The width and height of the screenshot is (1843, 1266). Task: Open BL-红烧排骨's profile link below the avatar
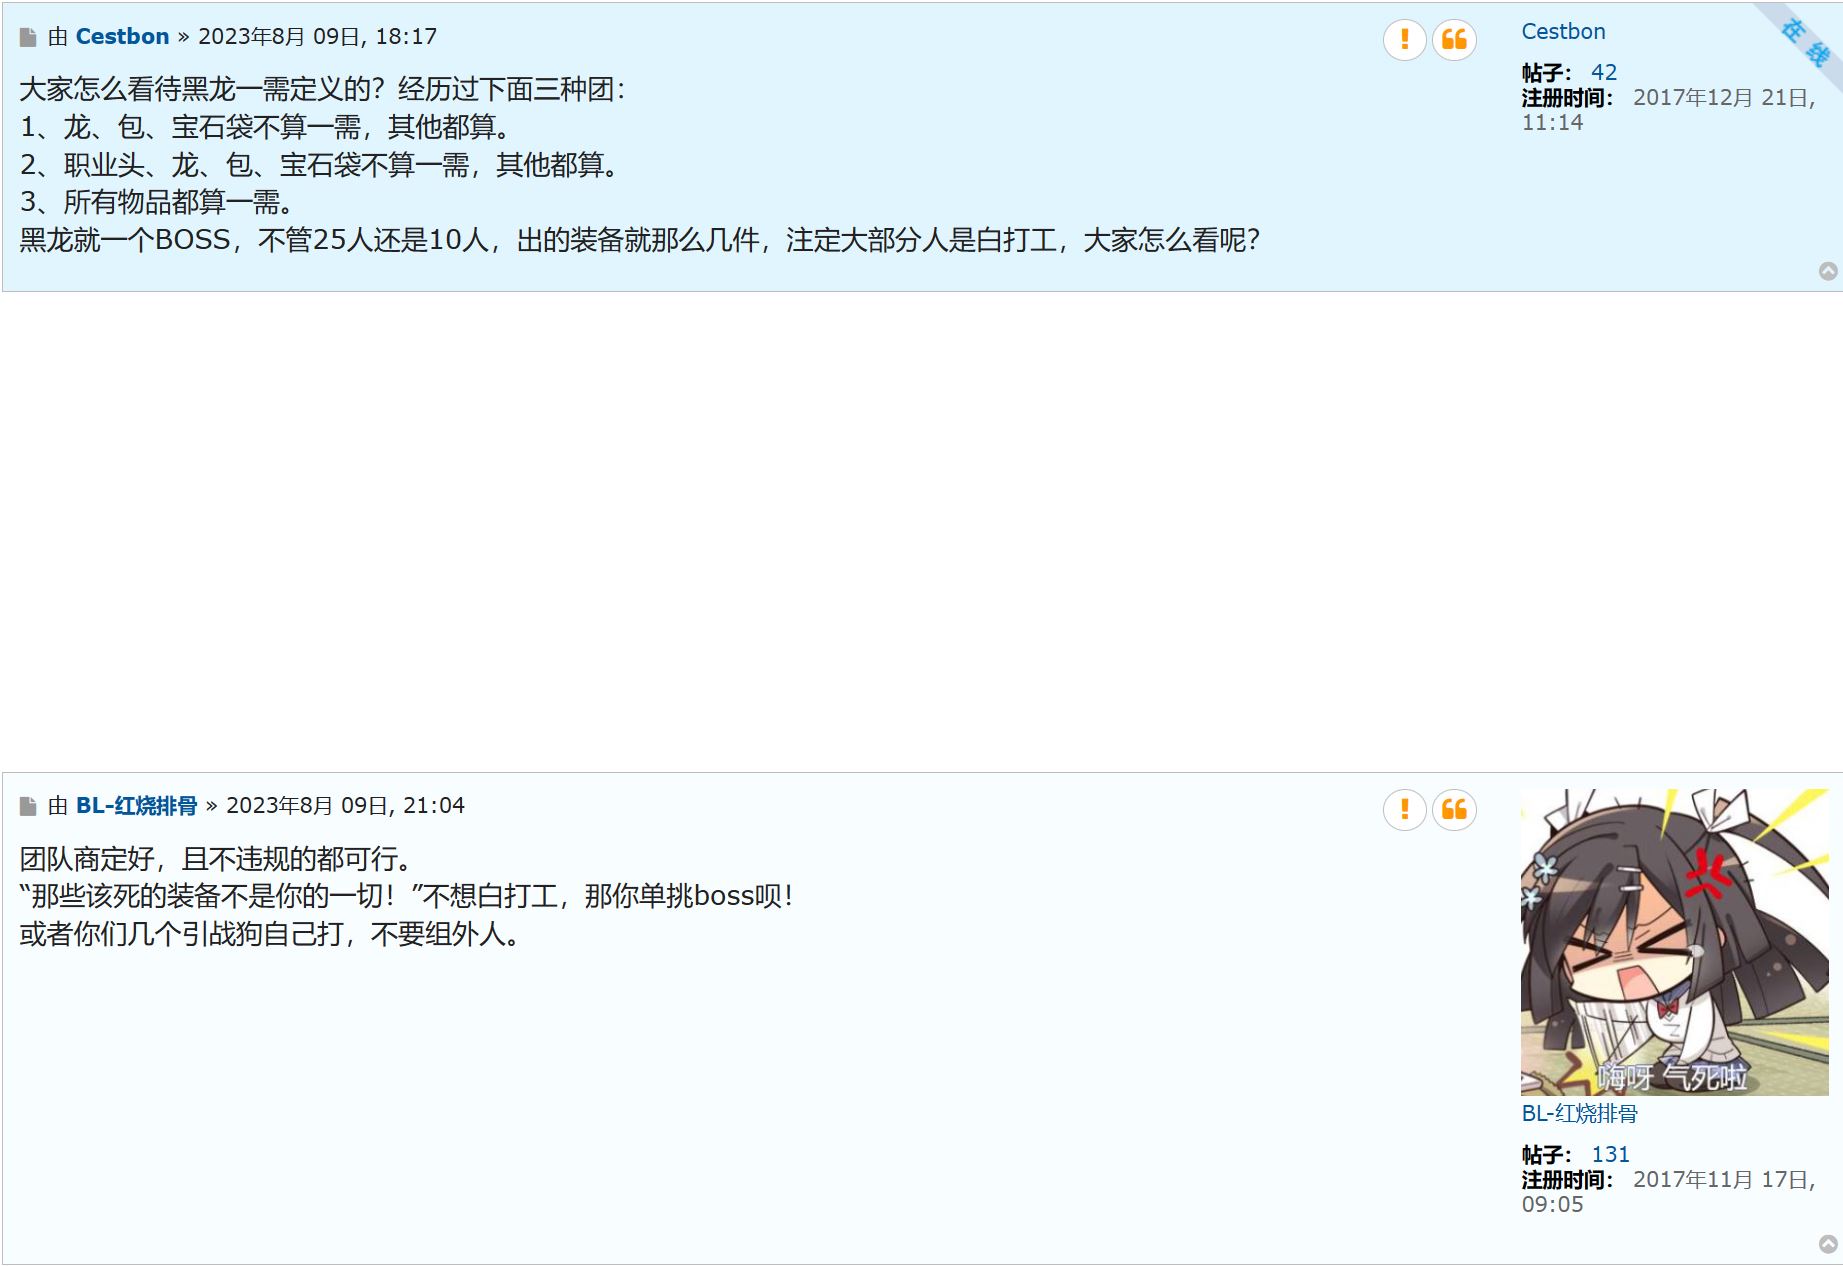[x=1579, y=1114]
